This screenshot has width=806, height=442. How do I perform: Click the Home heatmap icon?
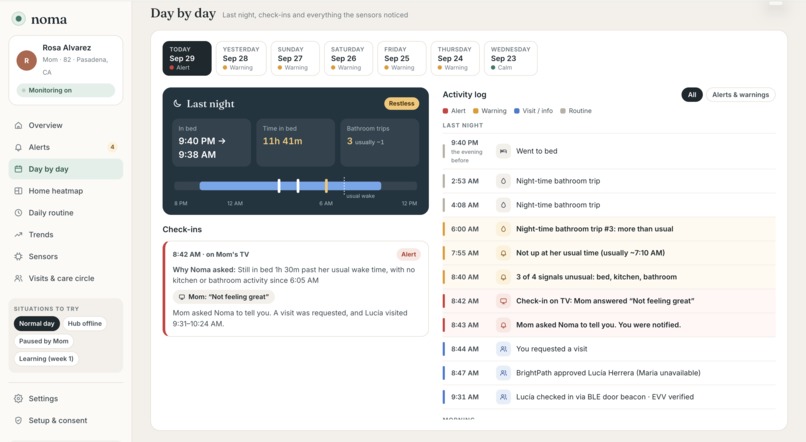coord(19,191)
